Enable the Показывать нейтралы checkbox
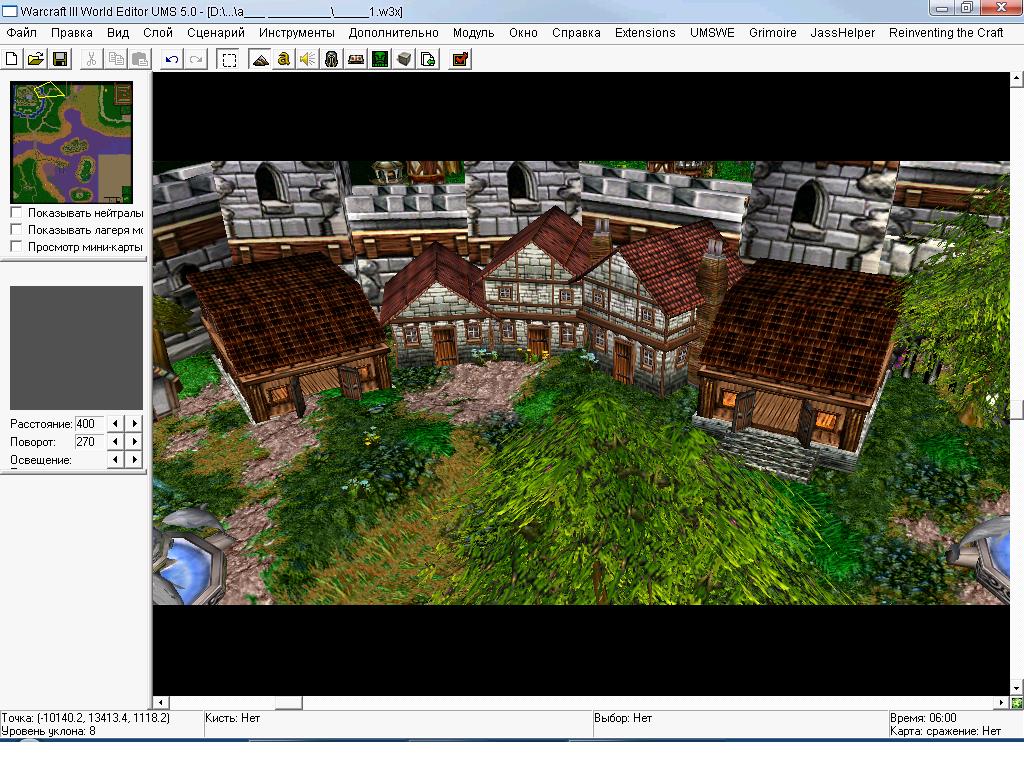Screen dimensions: 1024x768 pyautogui.click(x=16, y=212)
